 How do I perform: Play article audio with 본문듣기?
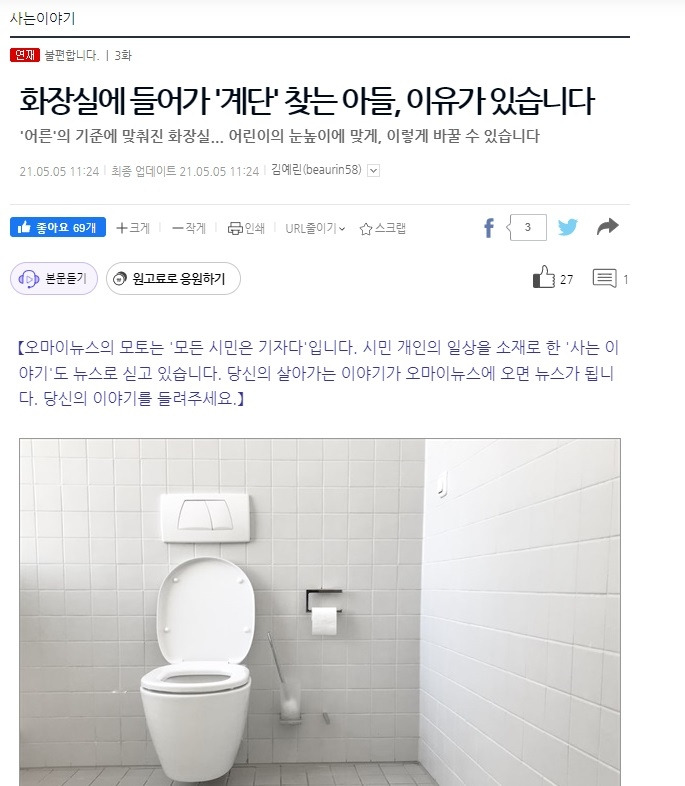point(54,278)
